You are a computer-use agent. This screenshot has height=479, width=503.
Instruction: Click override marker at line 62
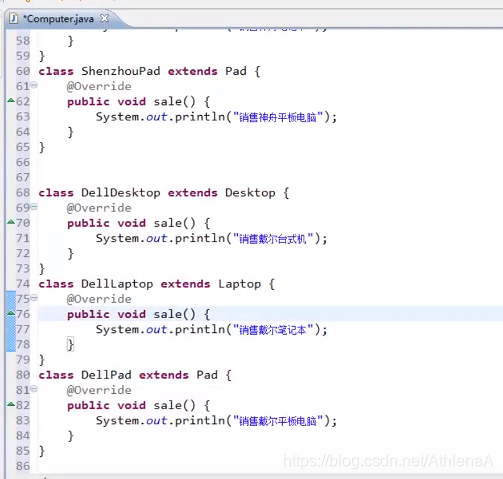[11, 100]
